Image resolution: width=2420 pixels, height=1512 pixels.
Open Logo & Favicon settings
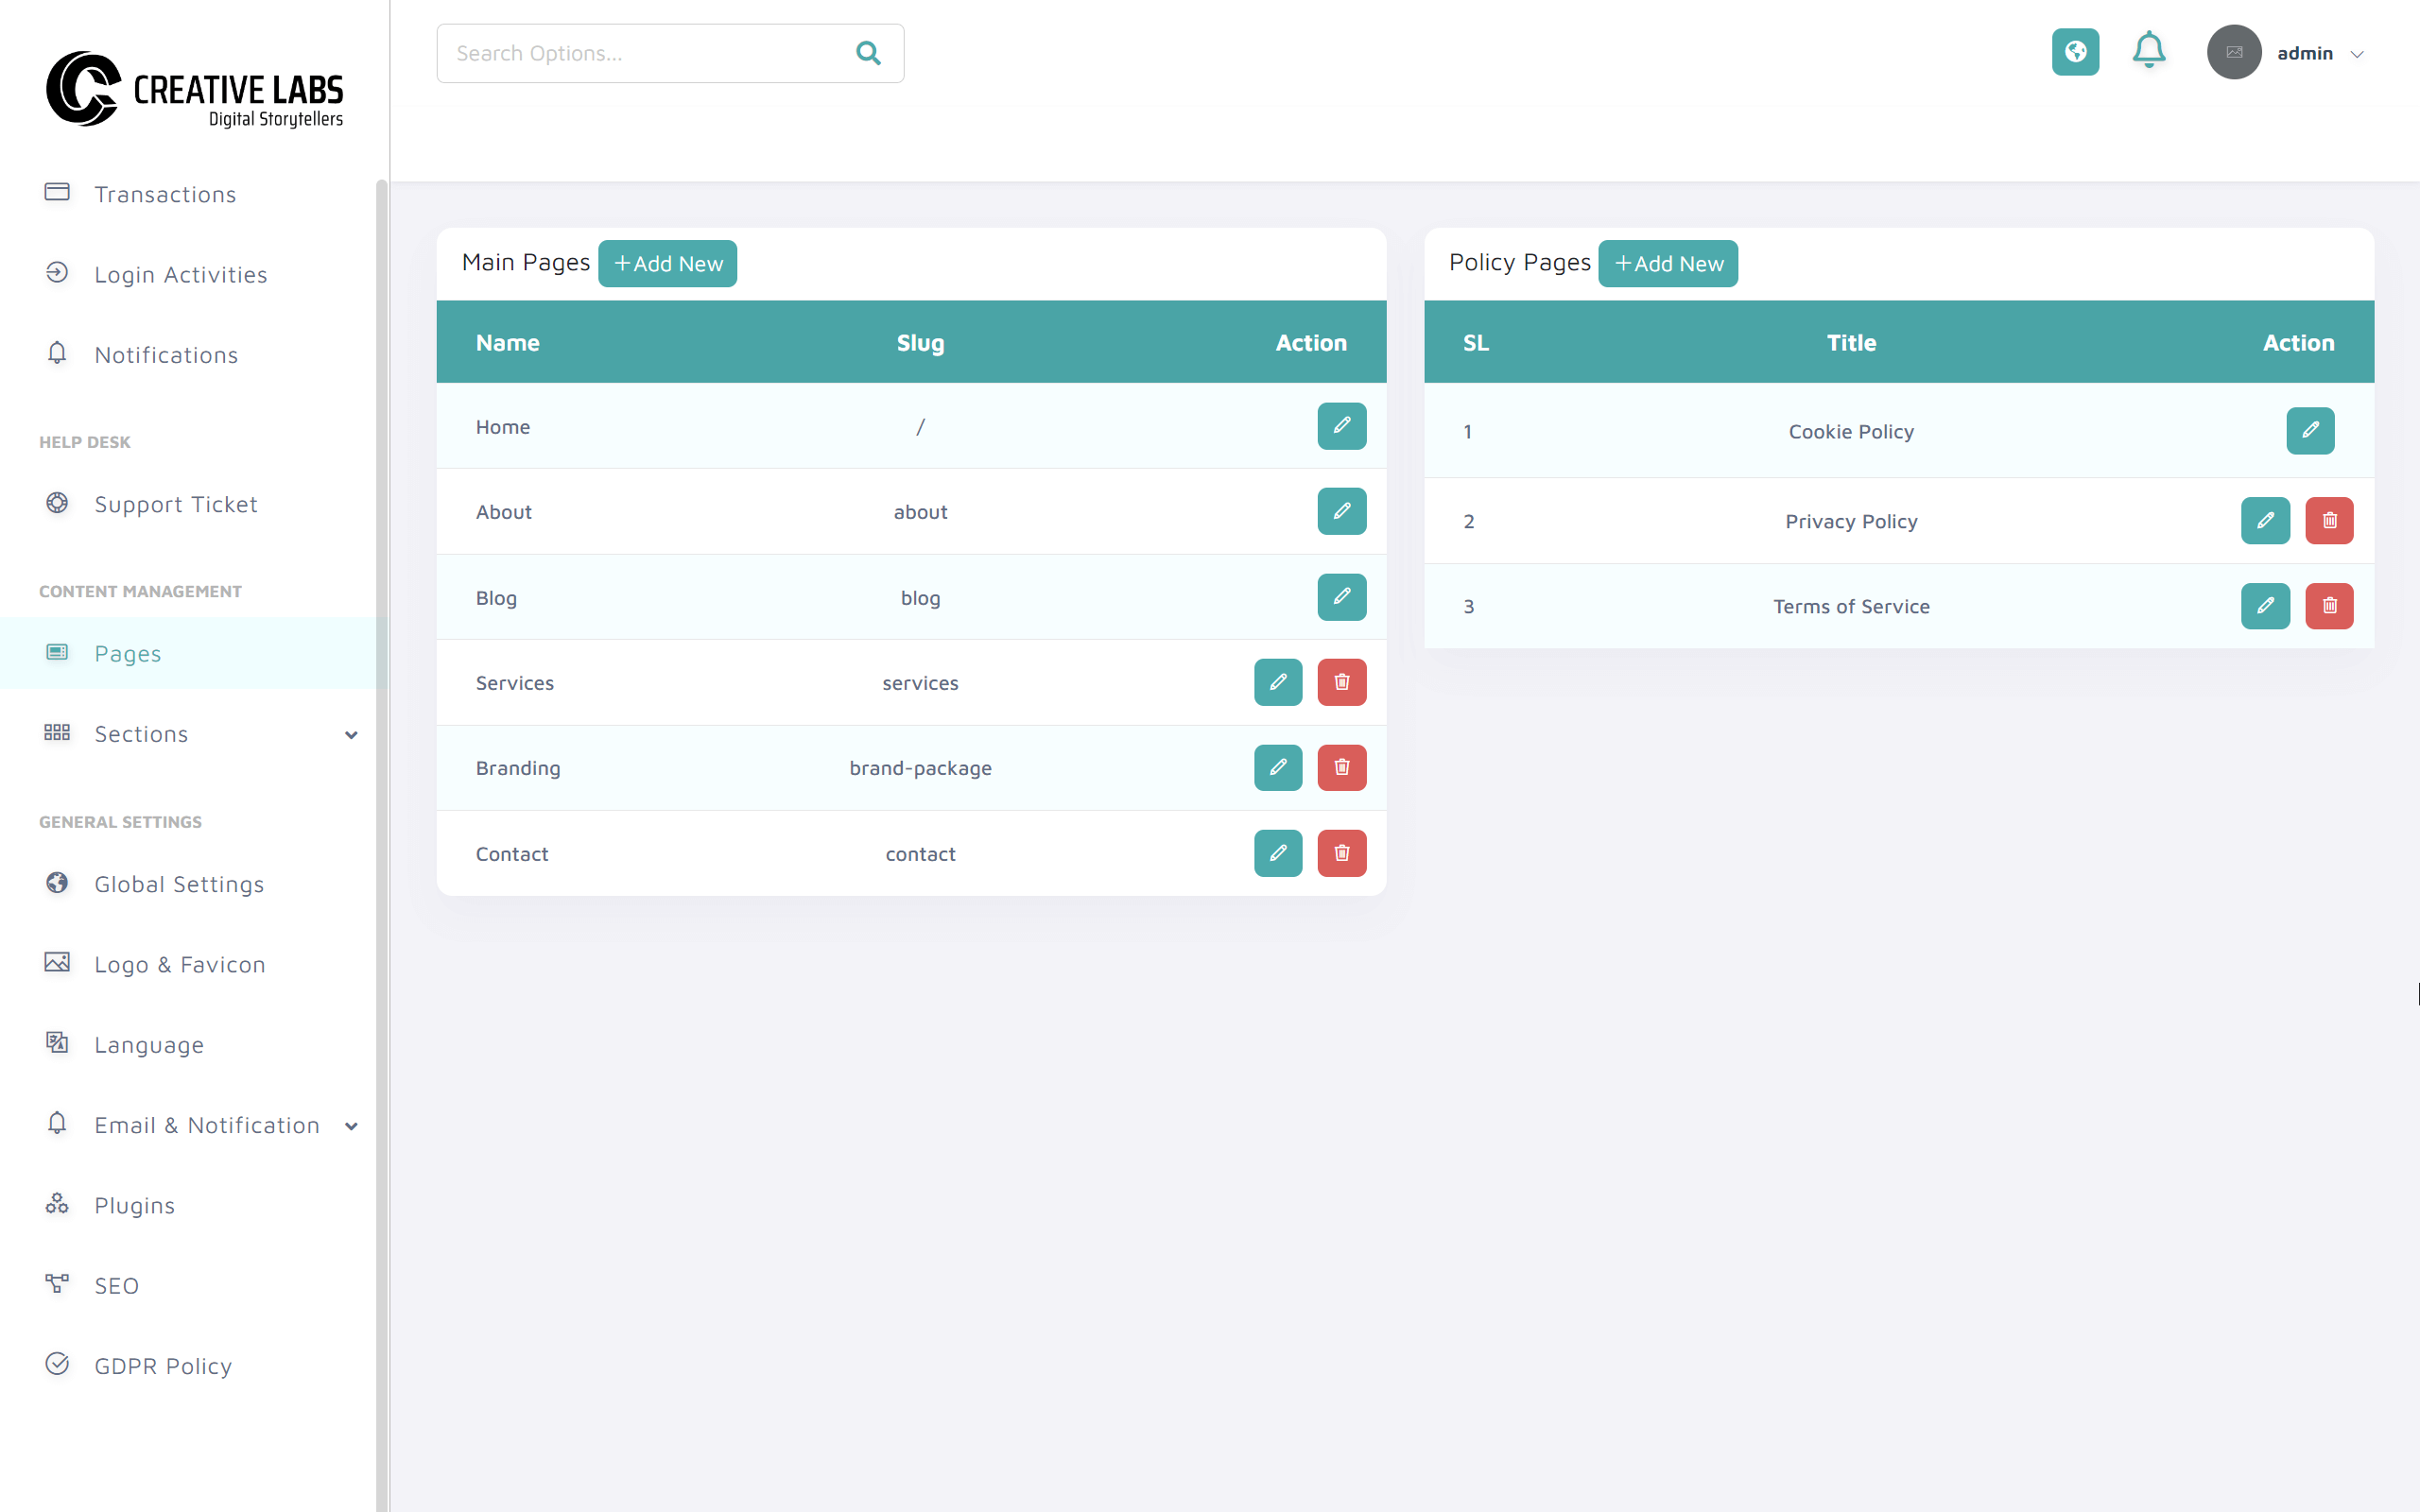[x=180, y=964]
